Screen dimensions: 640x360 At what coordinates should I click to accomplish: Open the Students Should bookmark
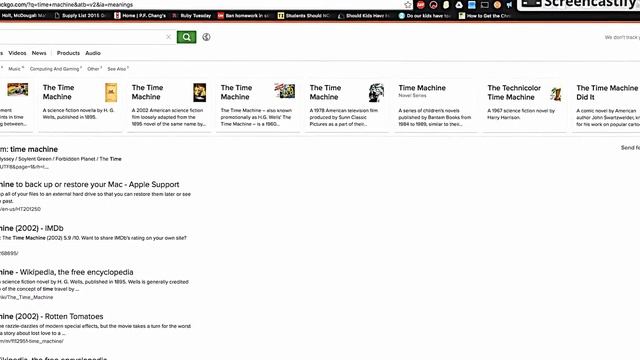[x=304, y=16]
